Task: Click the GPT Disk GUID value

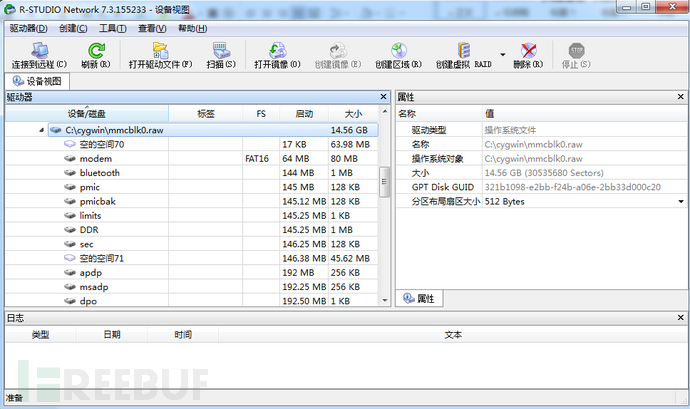Action: click(573, 187)
